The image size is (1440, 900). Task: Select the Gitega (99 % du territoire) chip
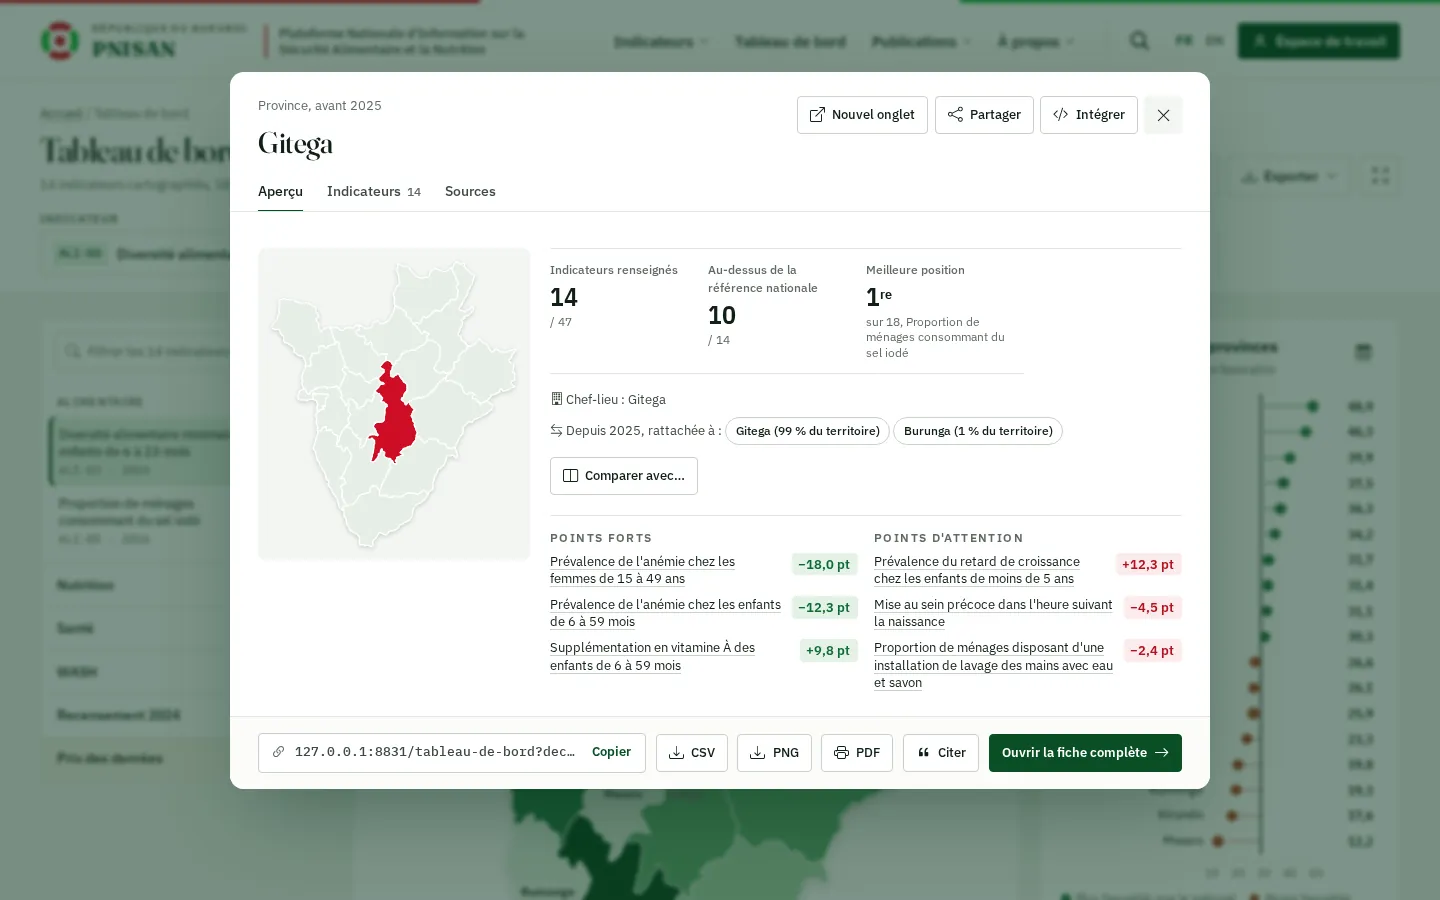807,431
